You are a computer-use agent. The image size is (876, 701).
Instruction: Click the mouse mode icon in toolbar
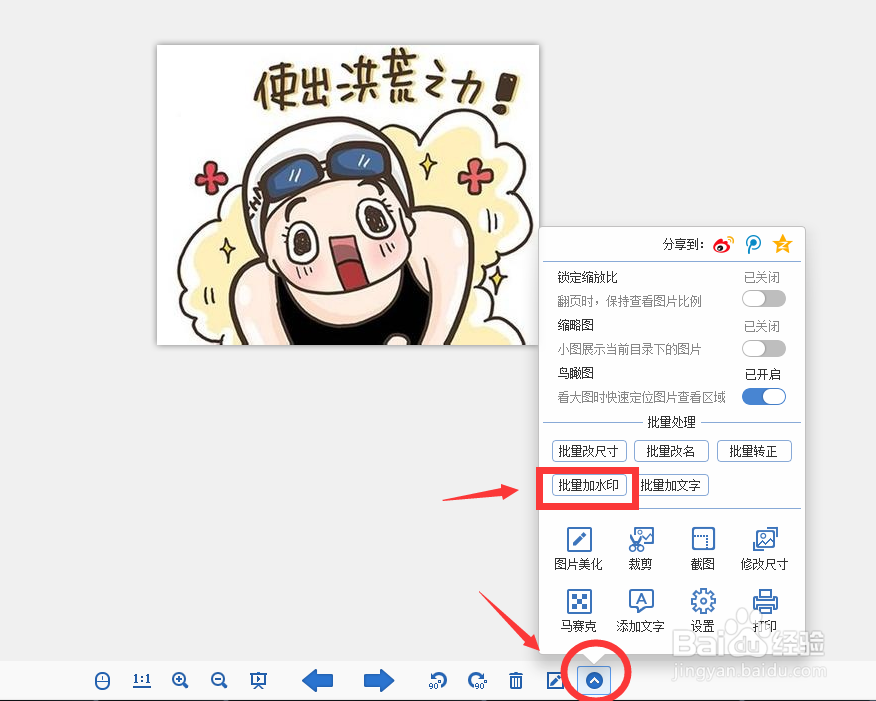tap(102, 680)
